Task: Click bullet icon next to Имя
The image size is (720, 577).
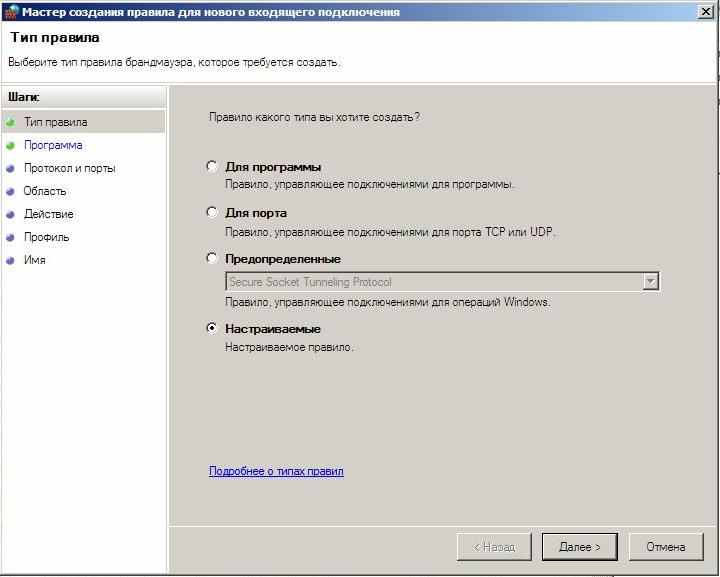Action: pyautogui.click(x=11, y=260)
